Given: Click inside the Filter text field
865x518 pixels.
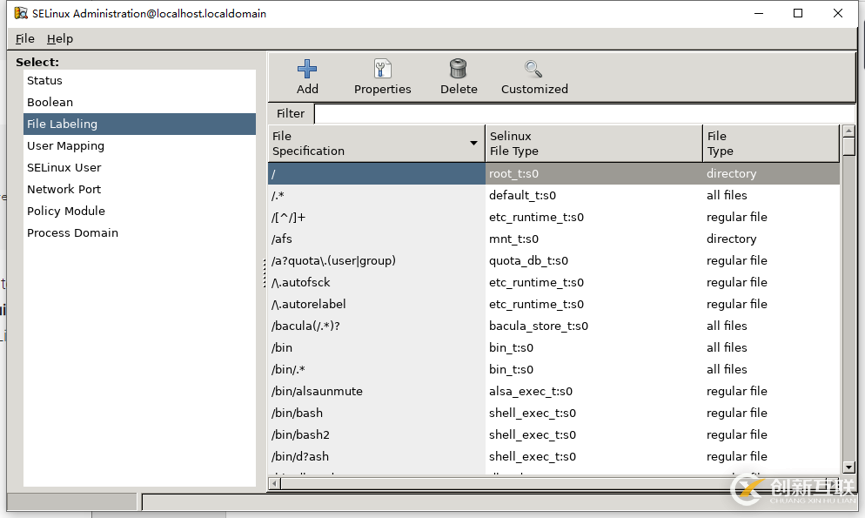Looking at the screenshot, I should [x=584, y=114].
